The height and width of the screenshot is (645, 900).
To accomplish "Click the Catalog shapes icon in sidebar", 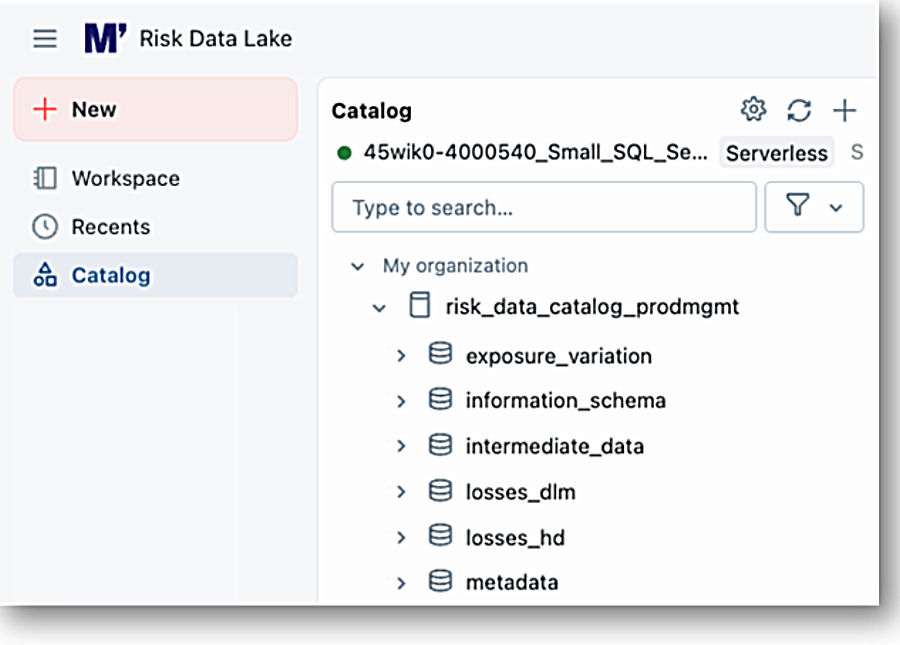I will pyautogui.click(x=45, y=275).
